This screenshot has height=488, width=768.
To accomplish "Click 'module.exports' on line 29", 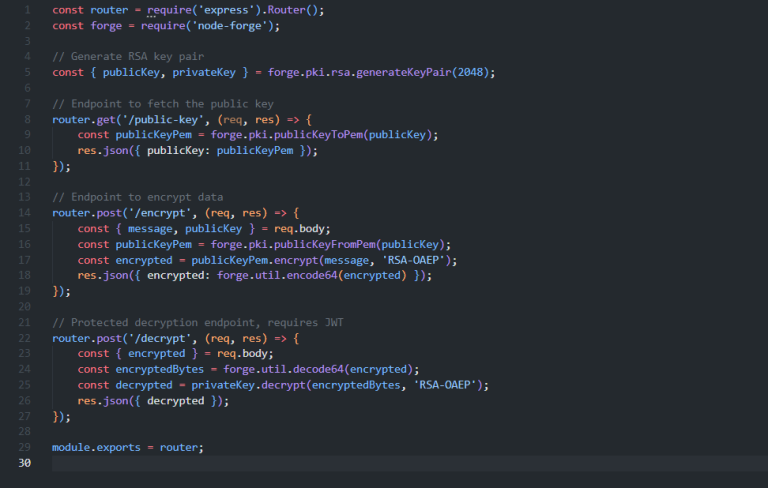I will (x=96, y=447).
